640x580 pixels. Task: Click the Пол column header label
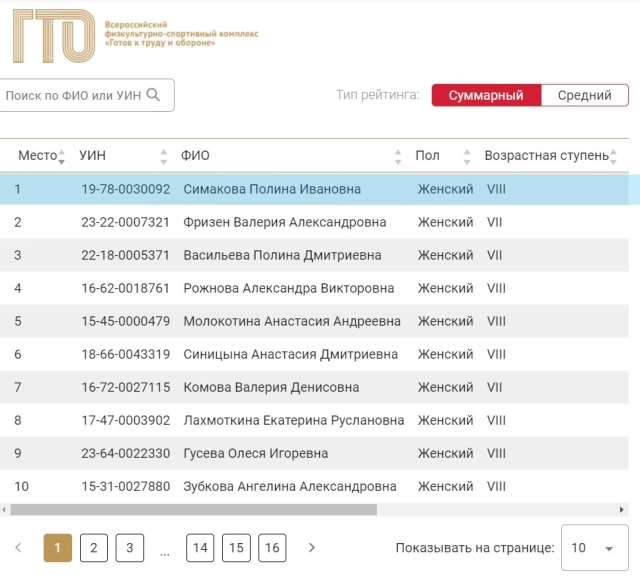click(x=427, y=156)
